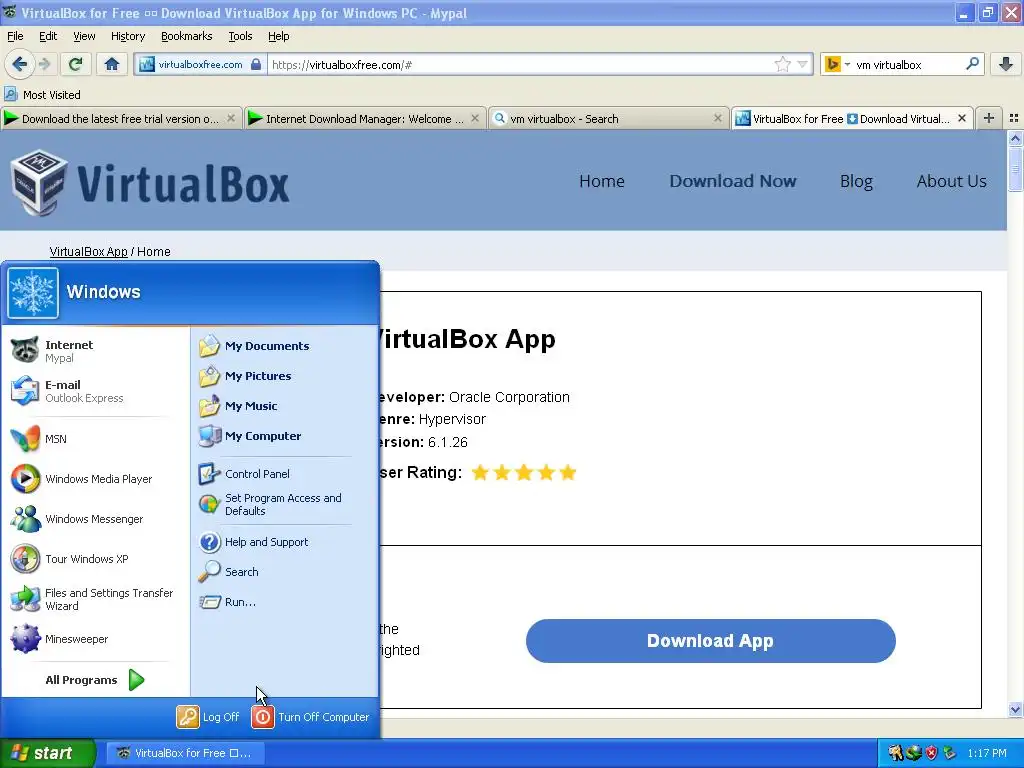This screenshot has height=768, width=1024.
Task: Reload the page with the refresh icon
Action: click(75, 64)
